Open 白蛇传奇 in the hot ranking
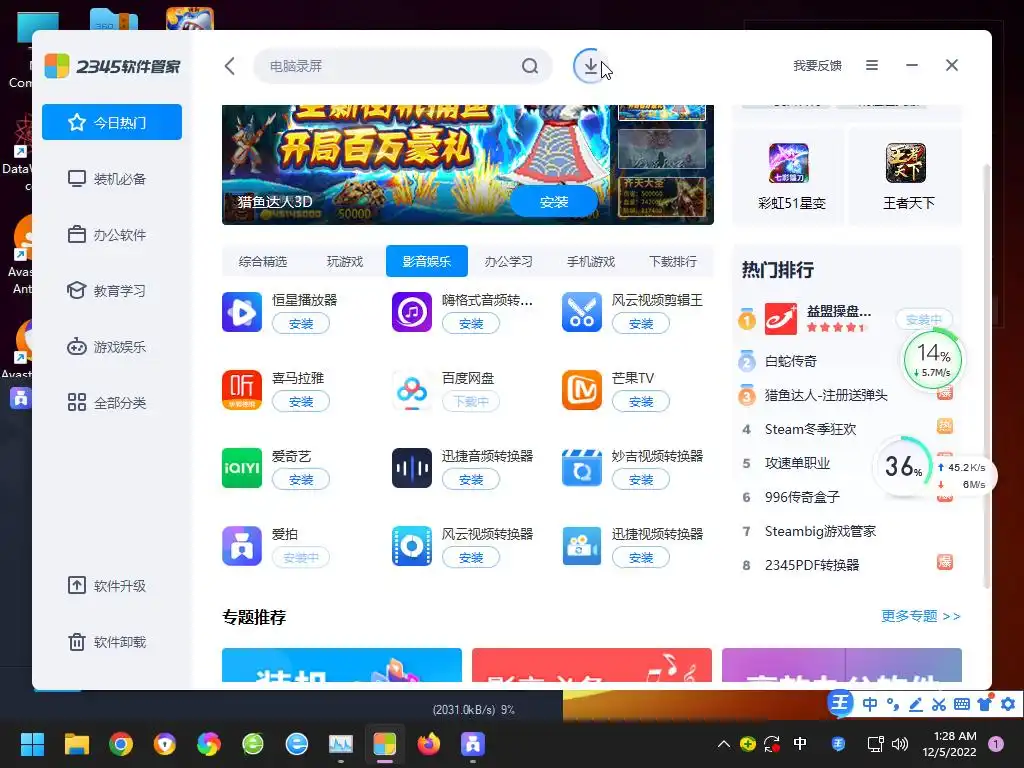 point(791,360)
